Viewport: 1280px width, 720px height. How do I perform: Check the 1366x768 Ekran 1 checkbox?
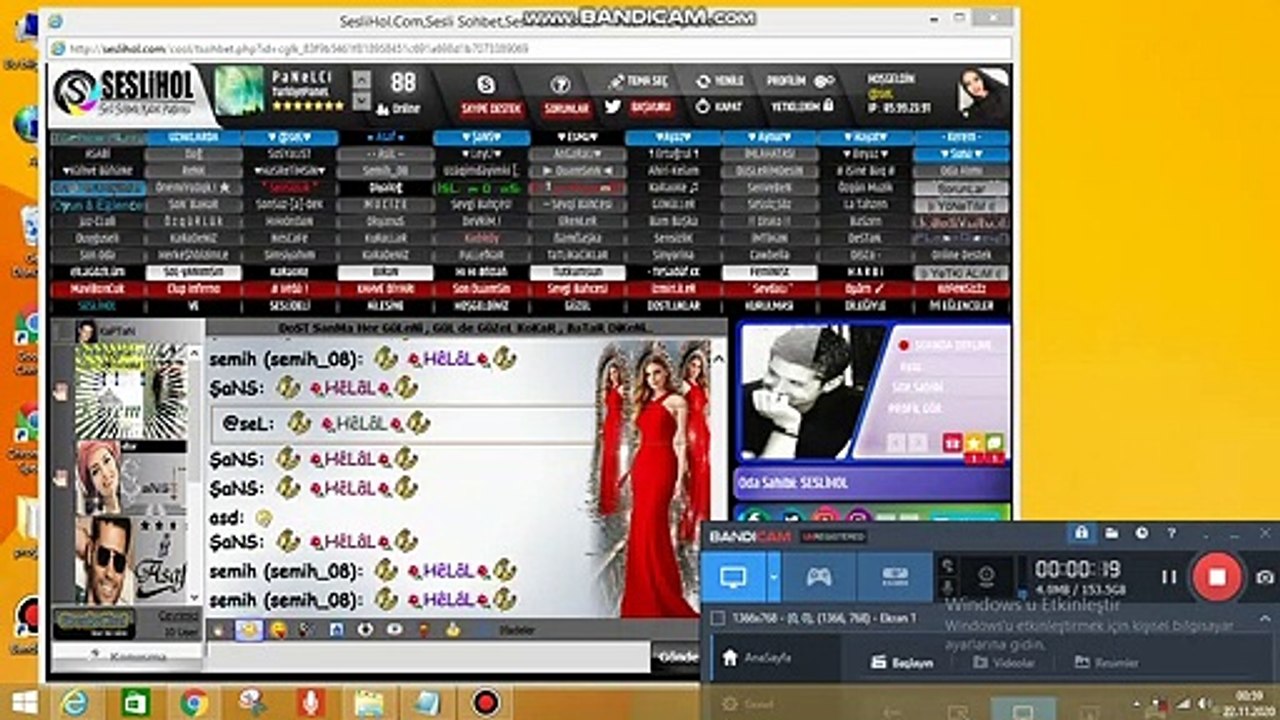tap(717, 618)
